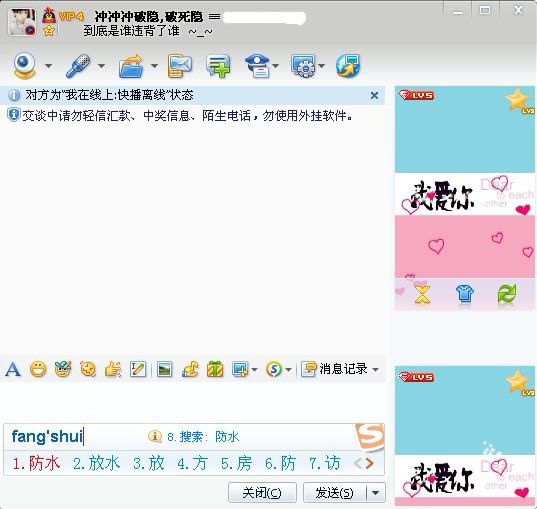537x509 pixels.
Task: Click the lower QQ show LV5 badge
Action: pos(416,377)
